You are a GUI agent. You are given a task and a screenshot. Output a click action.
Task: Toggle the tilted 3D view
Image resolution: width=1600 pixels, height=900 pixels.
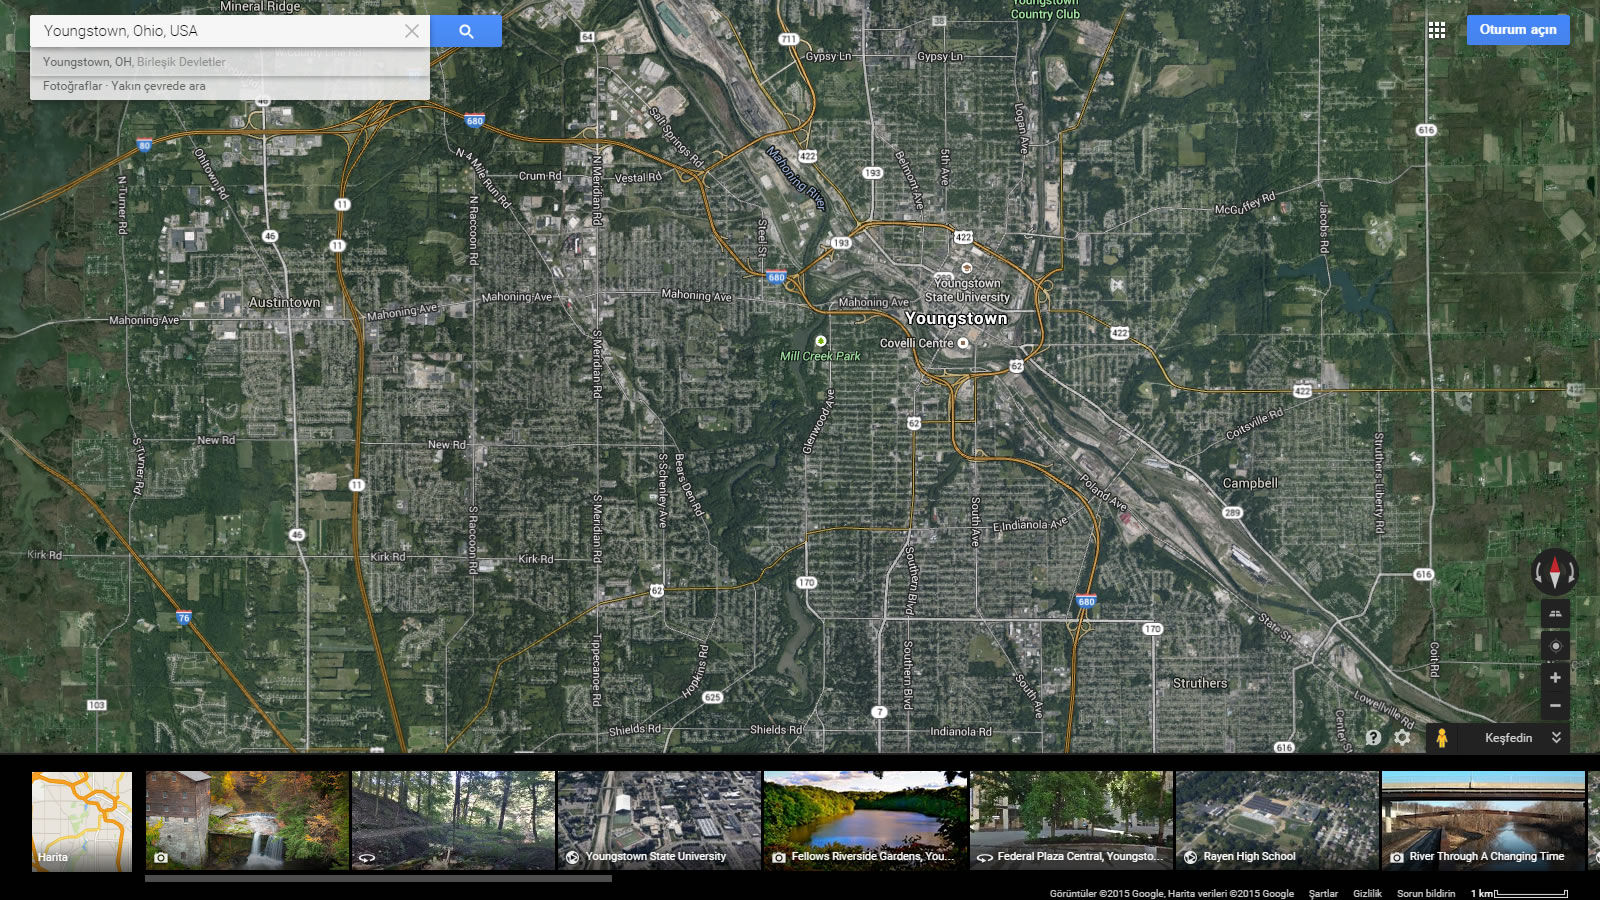pos(1555,614)
